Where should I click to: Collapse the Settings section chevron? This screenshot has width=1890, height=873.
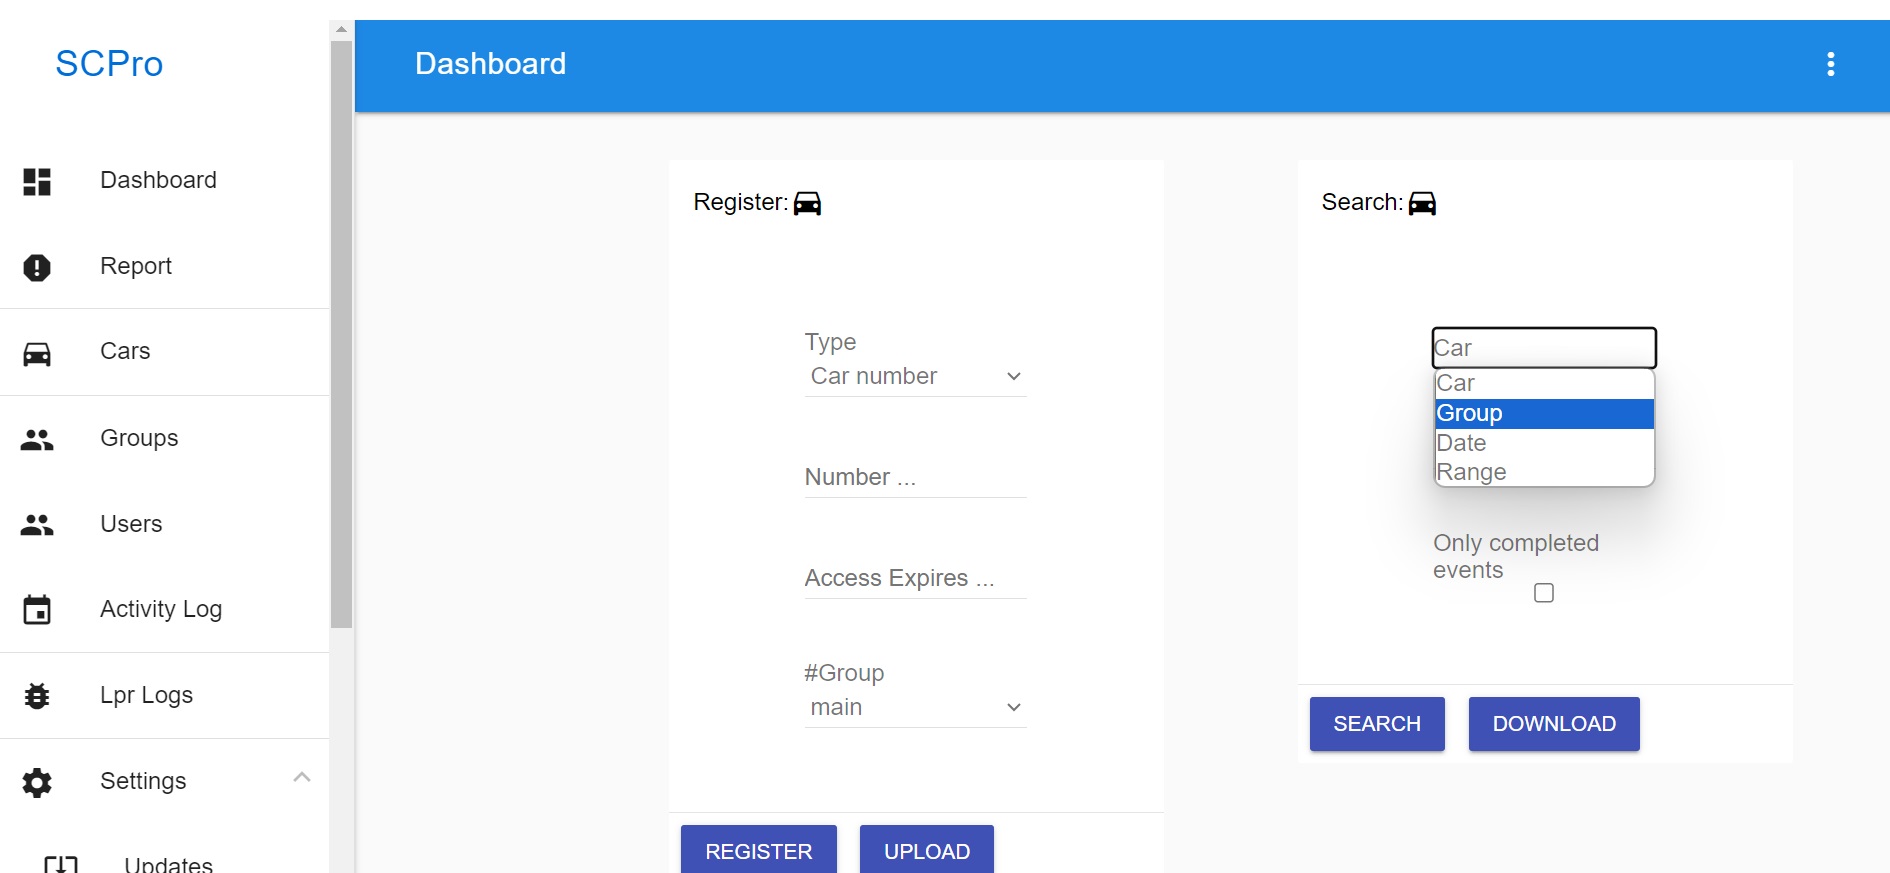click(x=301, y=777)
